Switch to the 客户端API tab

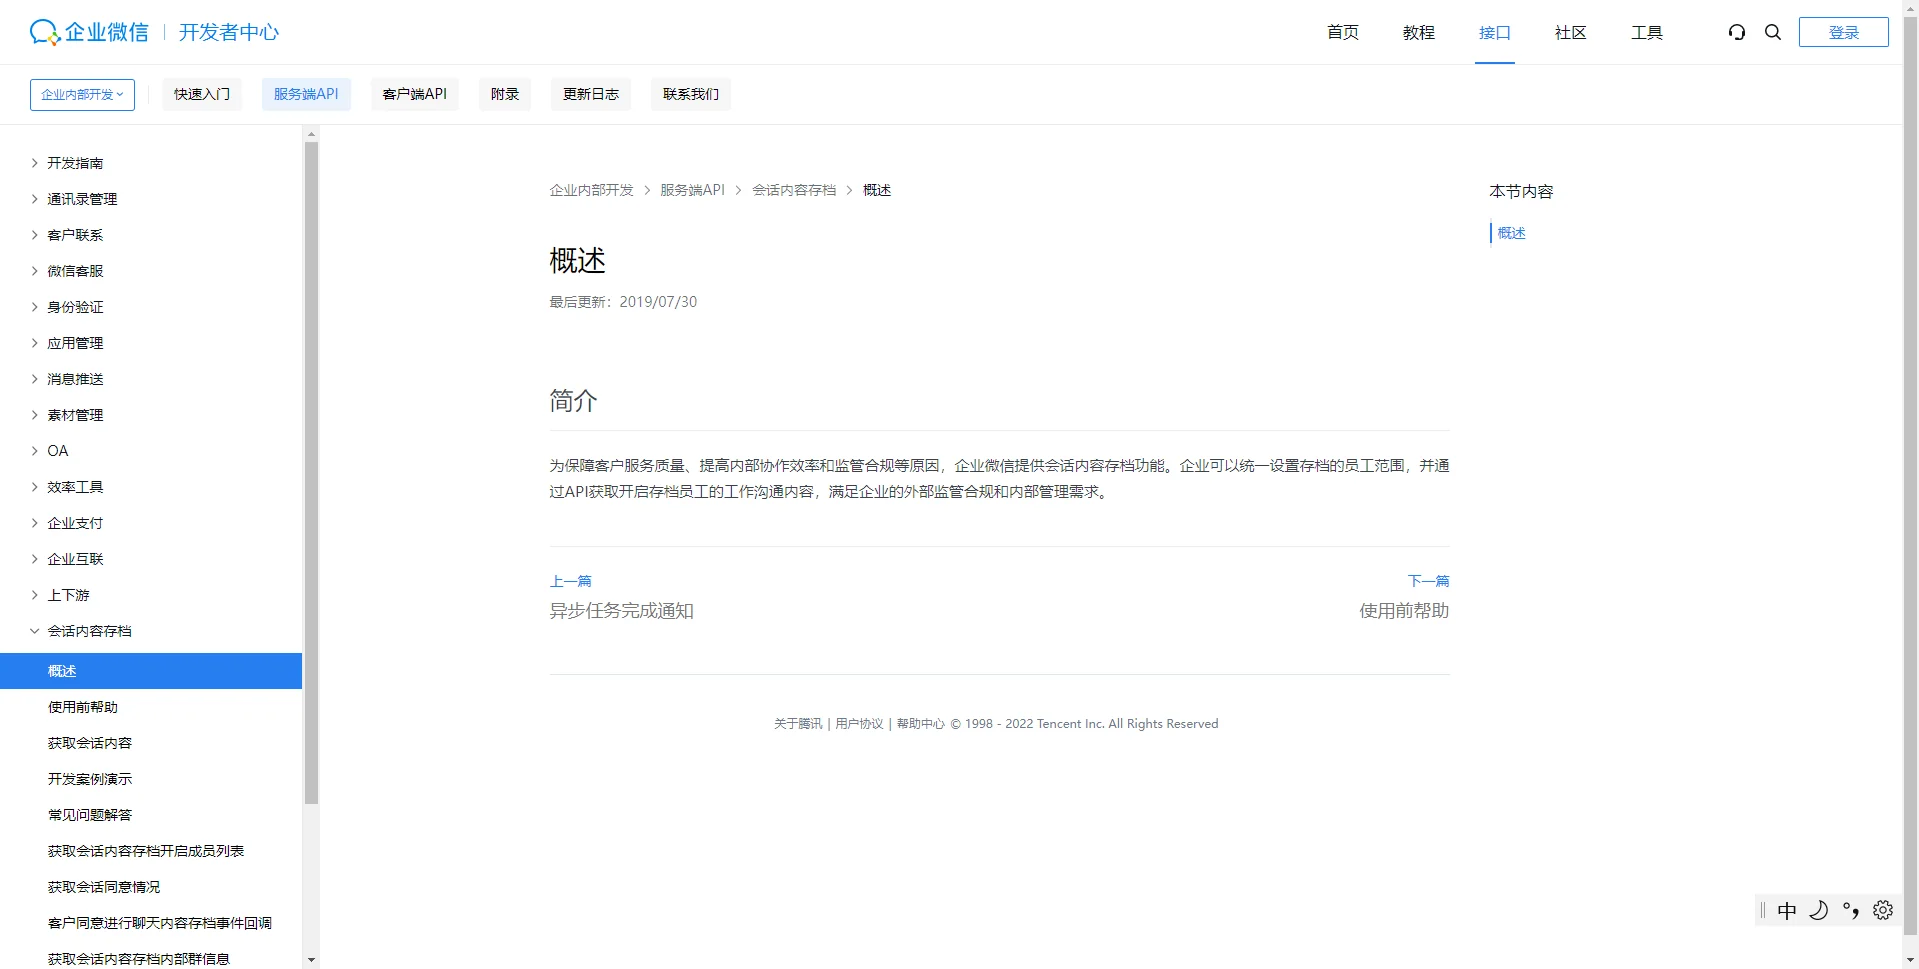pyautogui.click(x=414, y=94)
